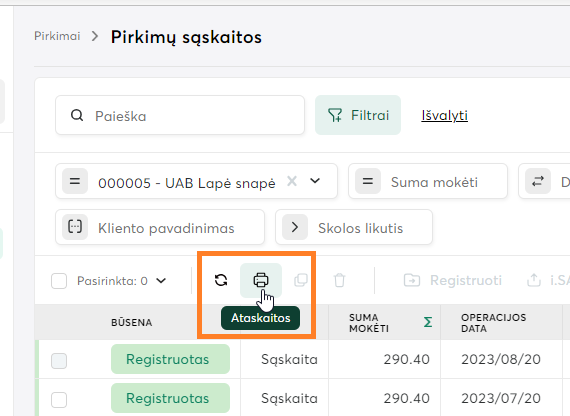This screenshot has height=416, width=570.
Task: Click Registruotas status in 2023/07/20 row
Action: 170,398
